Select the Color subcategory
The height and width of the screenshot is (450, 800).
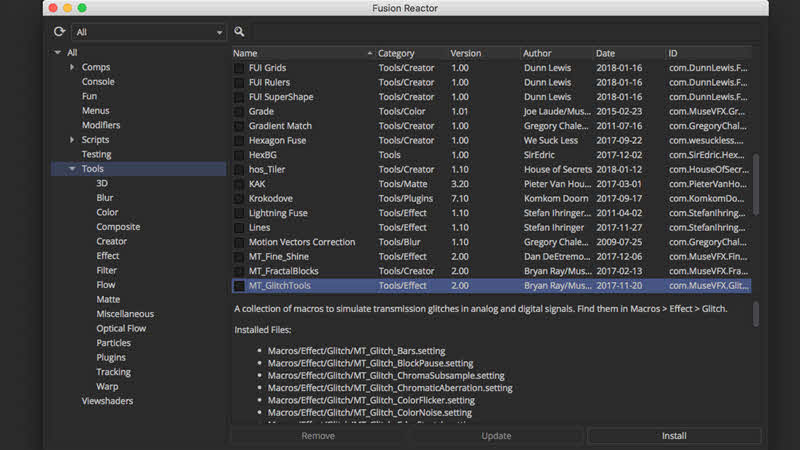point(107,212)
